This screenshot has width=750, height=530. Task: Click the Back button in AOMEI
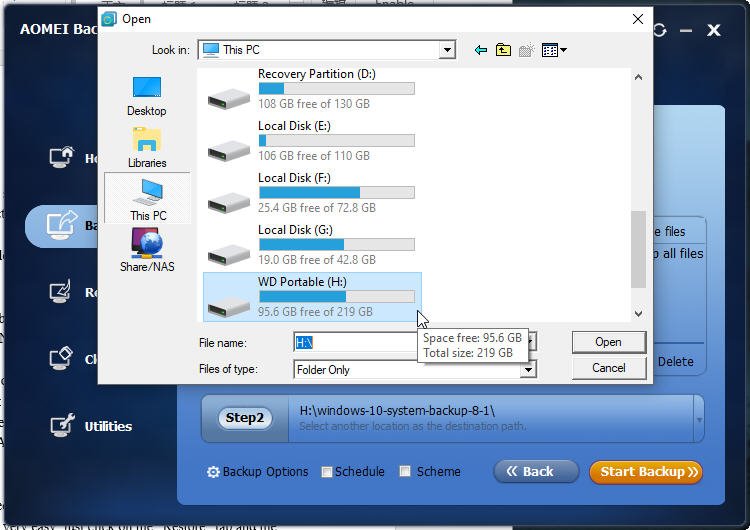click(x=536, y=472)
